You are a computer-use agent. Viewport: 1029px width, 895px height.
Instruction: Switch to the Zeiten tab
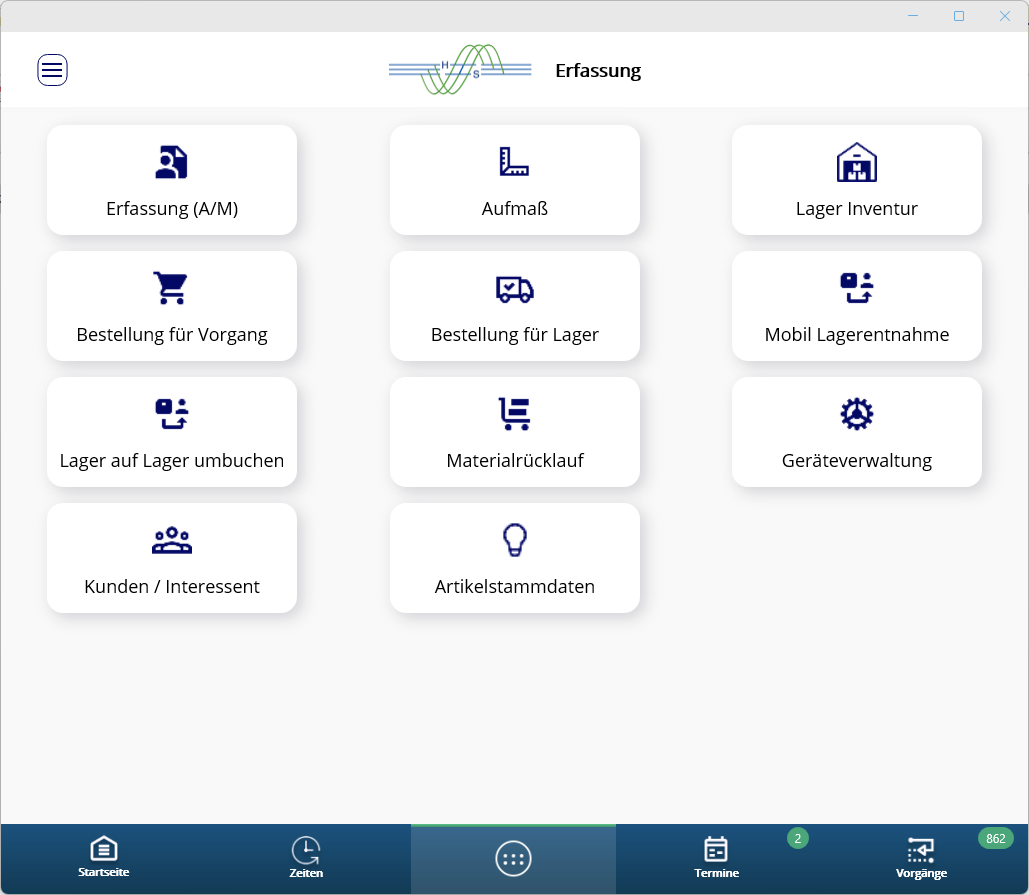[x=306, y=858]
